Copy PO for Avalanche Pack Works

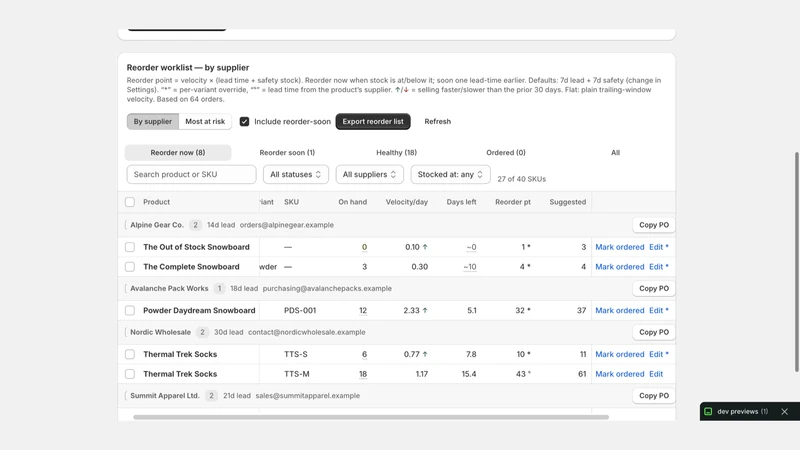click(654, 288)
